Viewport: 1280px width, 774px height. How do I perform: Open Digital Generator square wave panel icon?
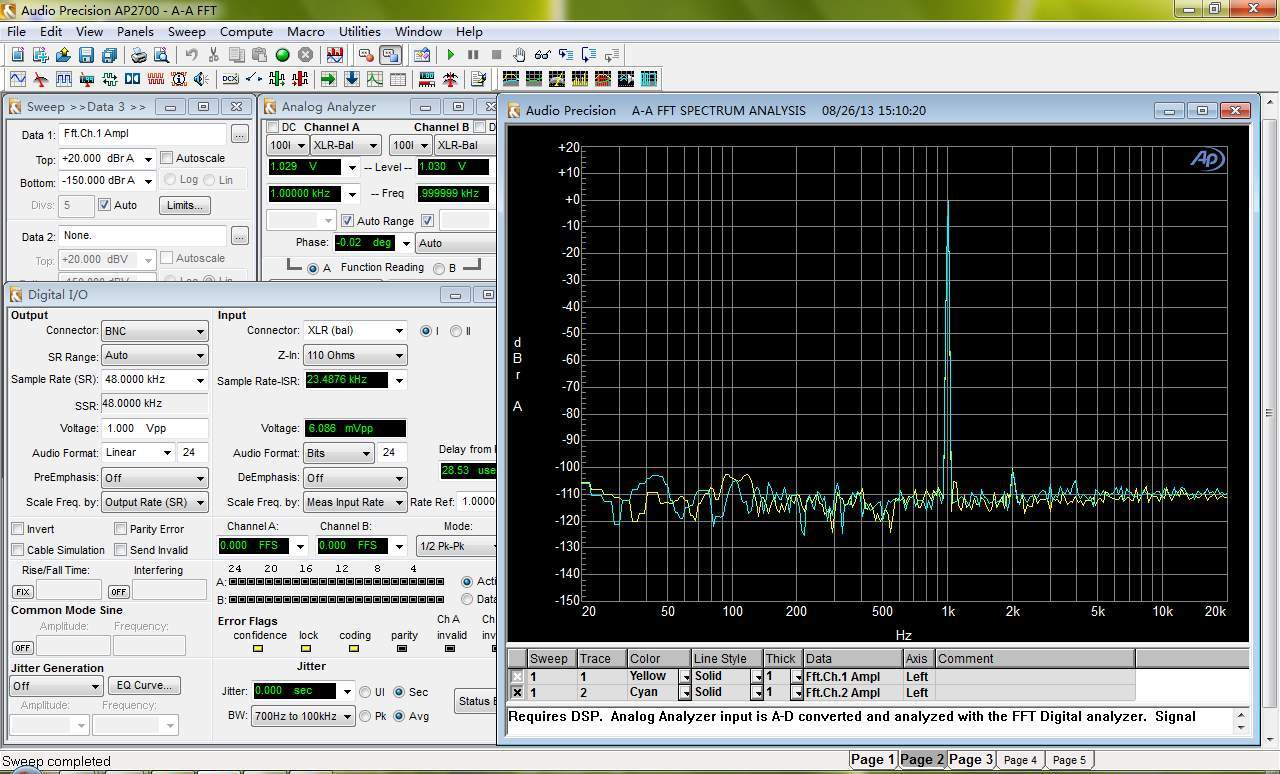[x=64, y=79]
